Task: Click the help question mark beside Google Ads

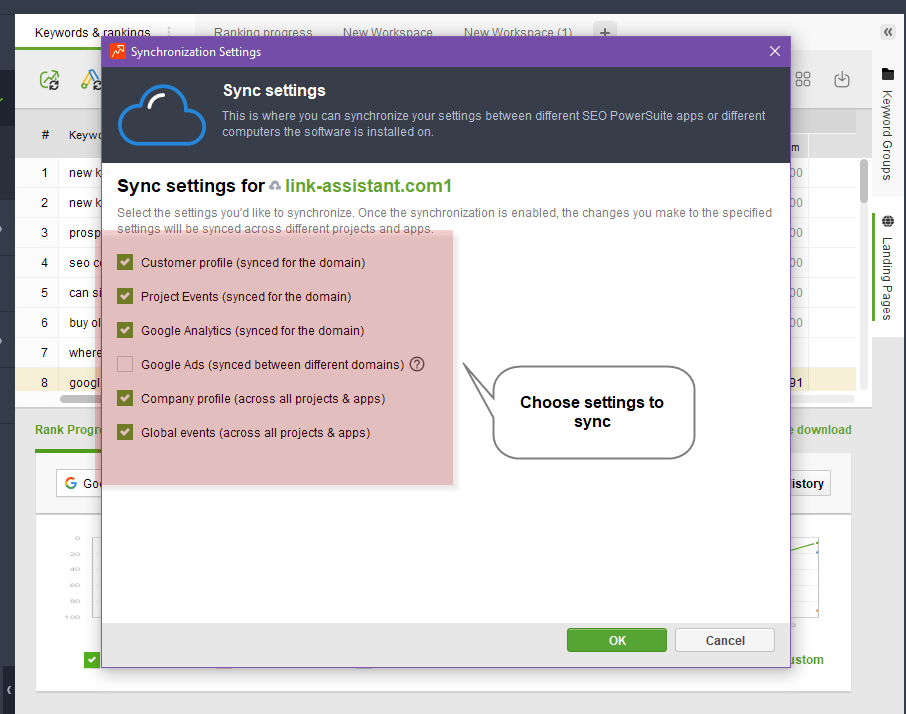Action: point(417,364)
